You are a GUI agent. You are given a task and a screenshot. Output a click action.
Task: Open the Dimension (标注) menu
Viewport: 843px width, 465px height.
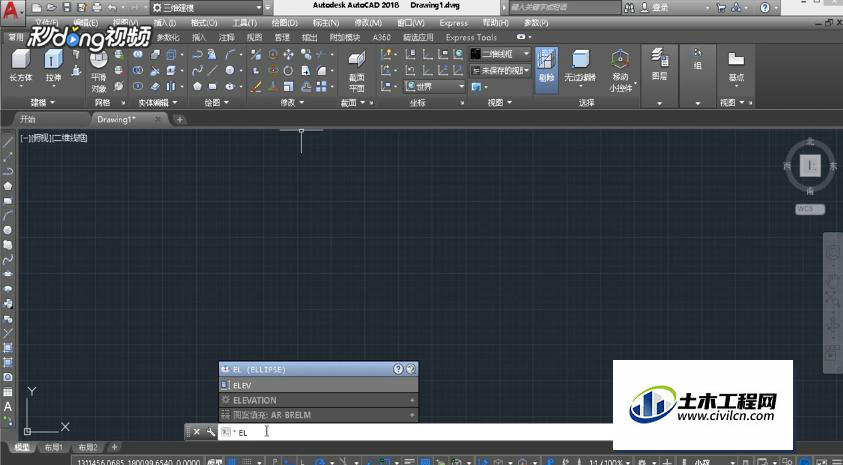point(326,23)
